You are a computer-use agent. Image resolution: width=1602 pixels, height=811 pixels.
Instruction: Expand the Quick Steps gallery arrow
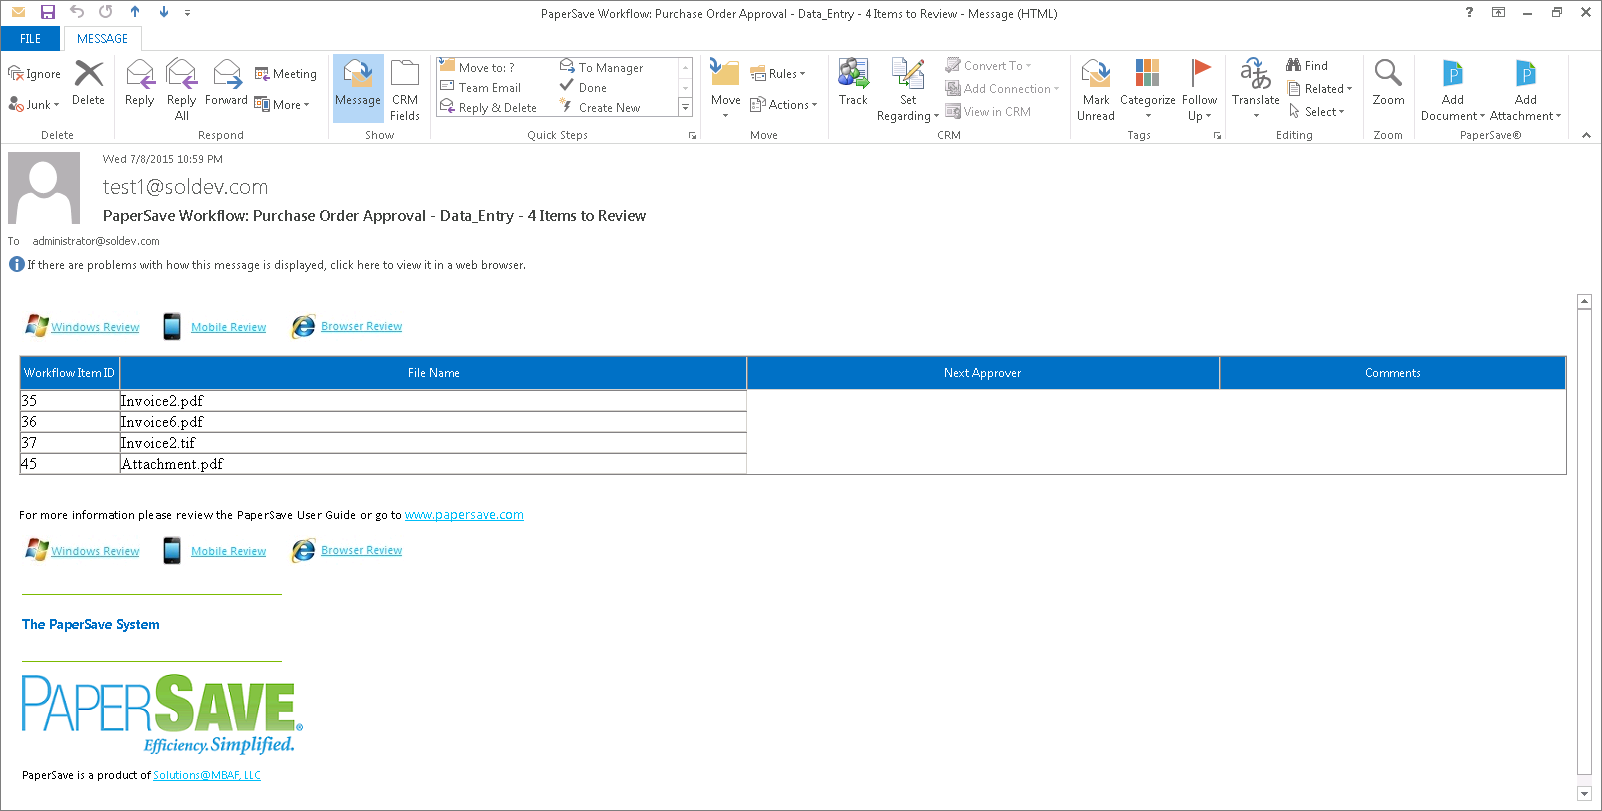click(685, 107)
